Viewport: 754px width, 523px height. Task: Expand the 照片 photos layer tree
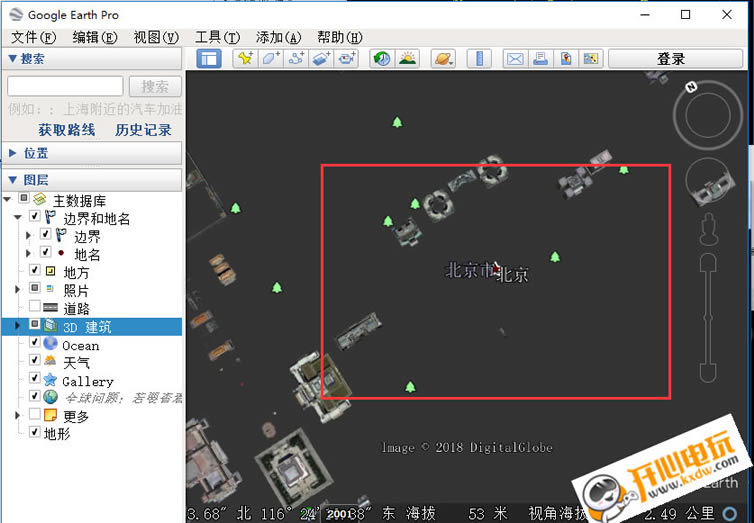point(19,290)
